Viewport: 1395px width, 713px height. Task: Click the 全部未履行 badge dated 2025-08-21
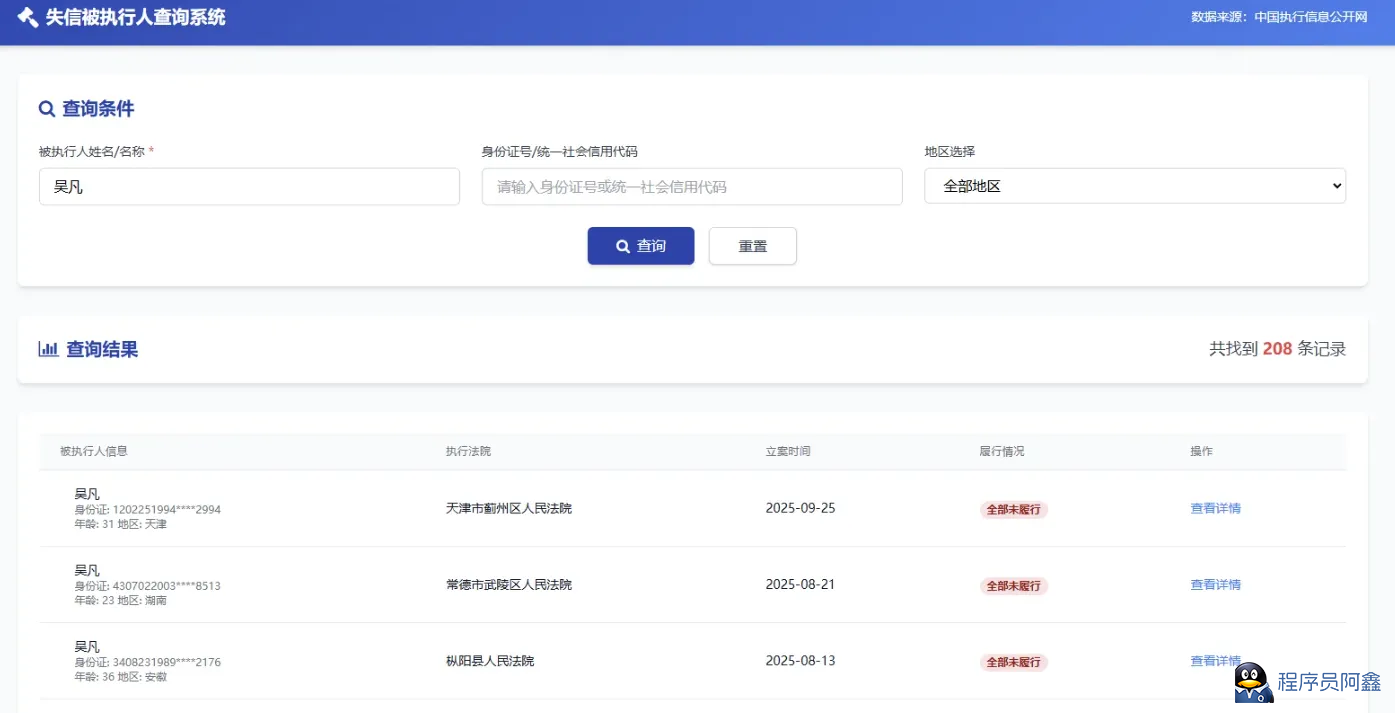point(1013,586)
